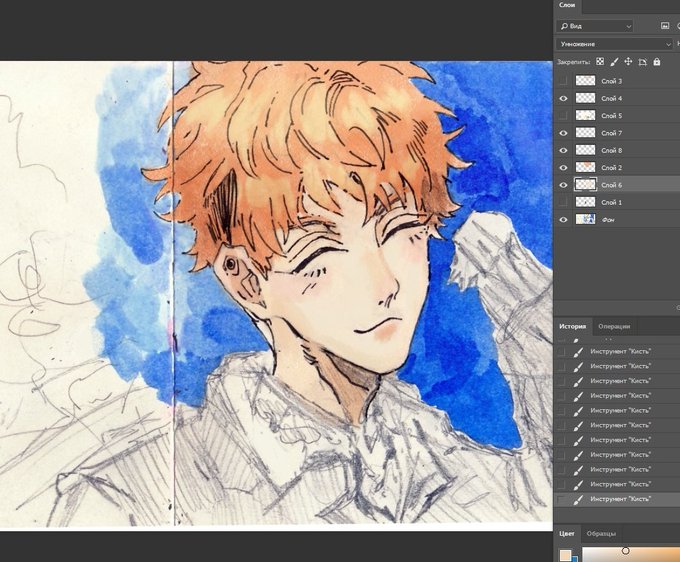Hide layer Слой 8 with its eye icon
Image resolution: width=680 pixels, height=562 pixels.
click(563, 150)
